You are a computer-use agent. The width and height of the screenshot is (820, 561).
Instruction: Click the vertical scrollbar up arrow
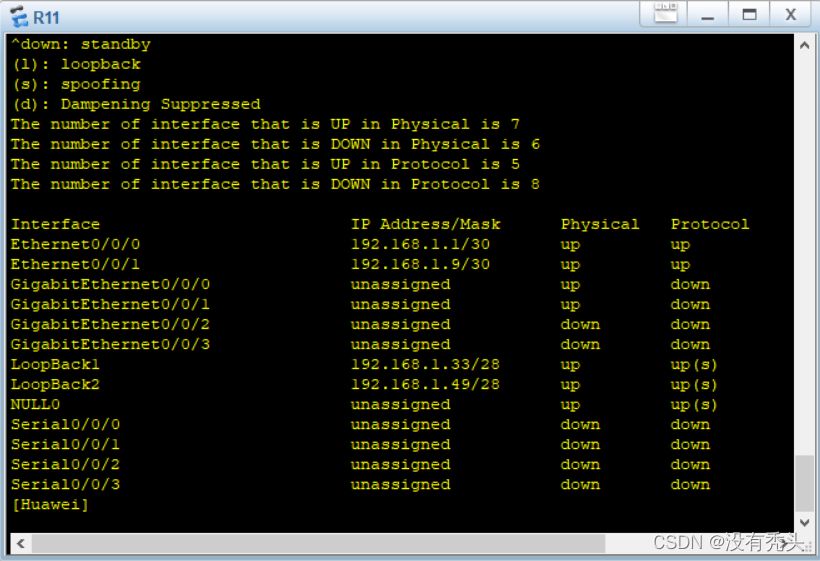804,45
